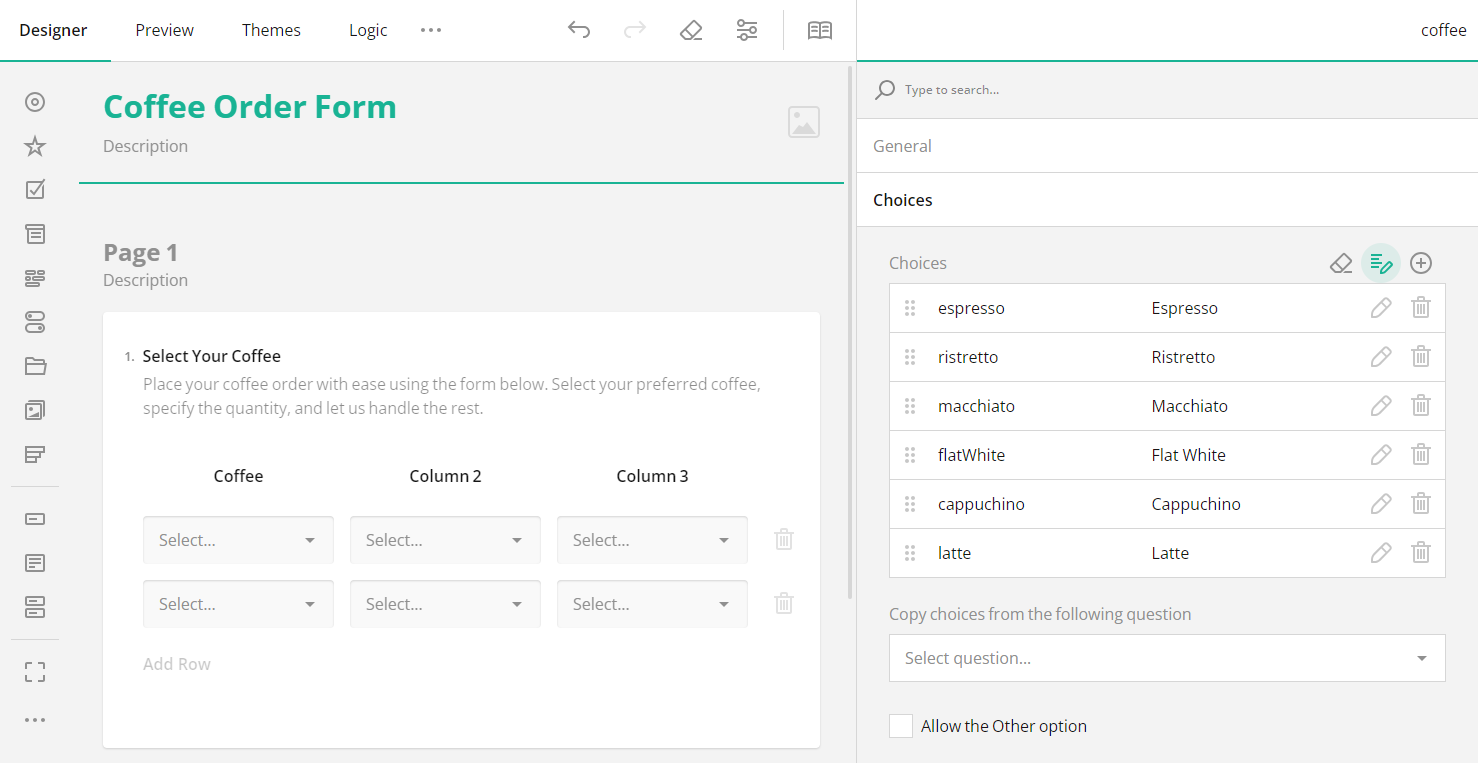The image size is (1478, 763).
Task: Select the Image Picker question type
Action: click(35, 410)
